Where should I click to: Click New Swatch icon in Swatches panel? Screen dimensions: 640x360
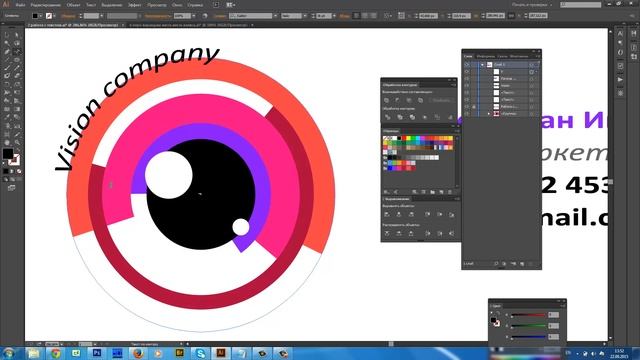click(x=441, y=192)
